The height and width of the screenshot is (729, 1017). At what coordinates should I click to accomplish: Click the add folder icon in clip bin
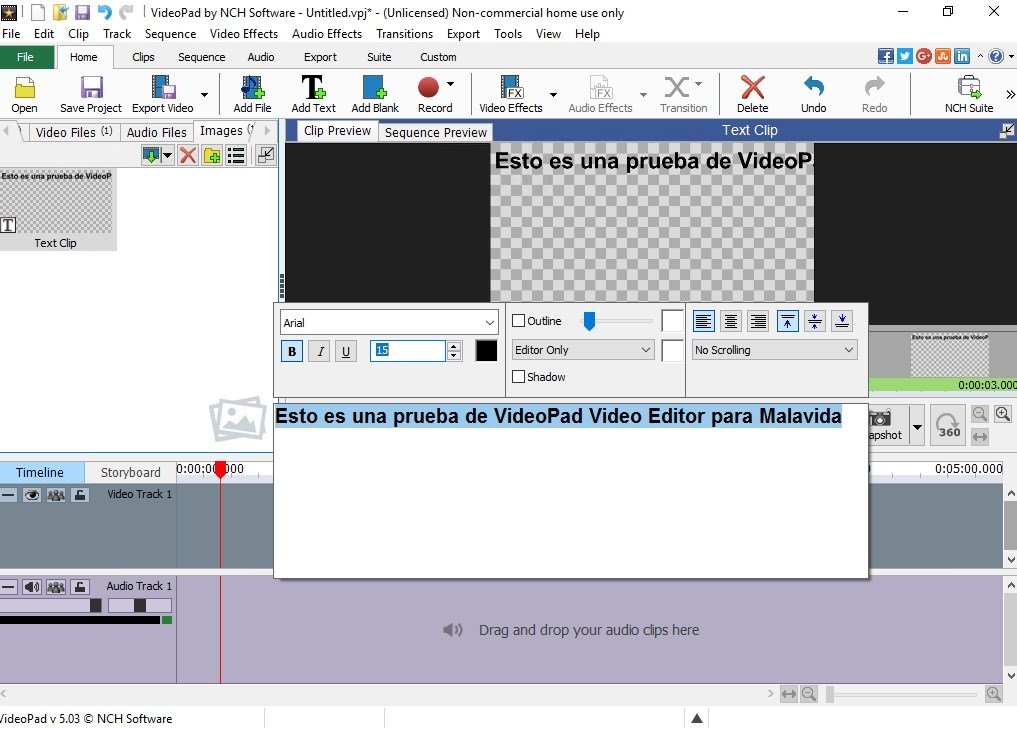click(212, 155)
